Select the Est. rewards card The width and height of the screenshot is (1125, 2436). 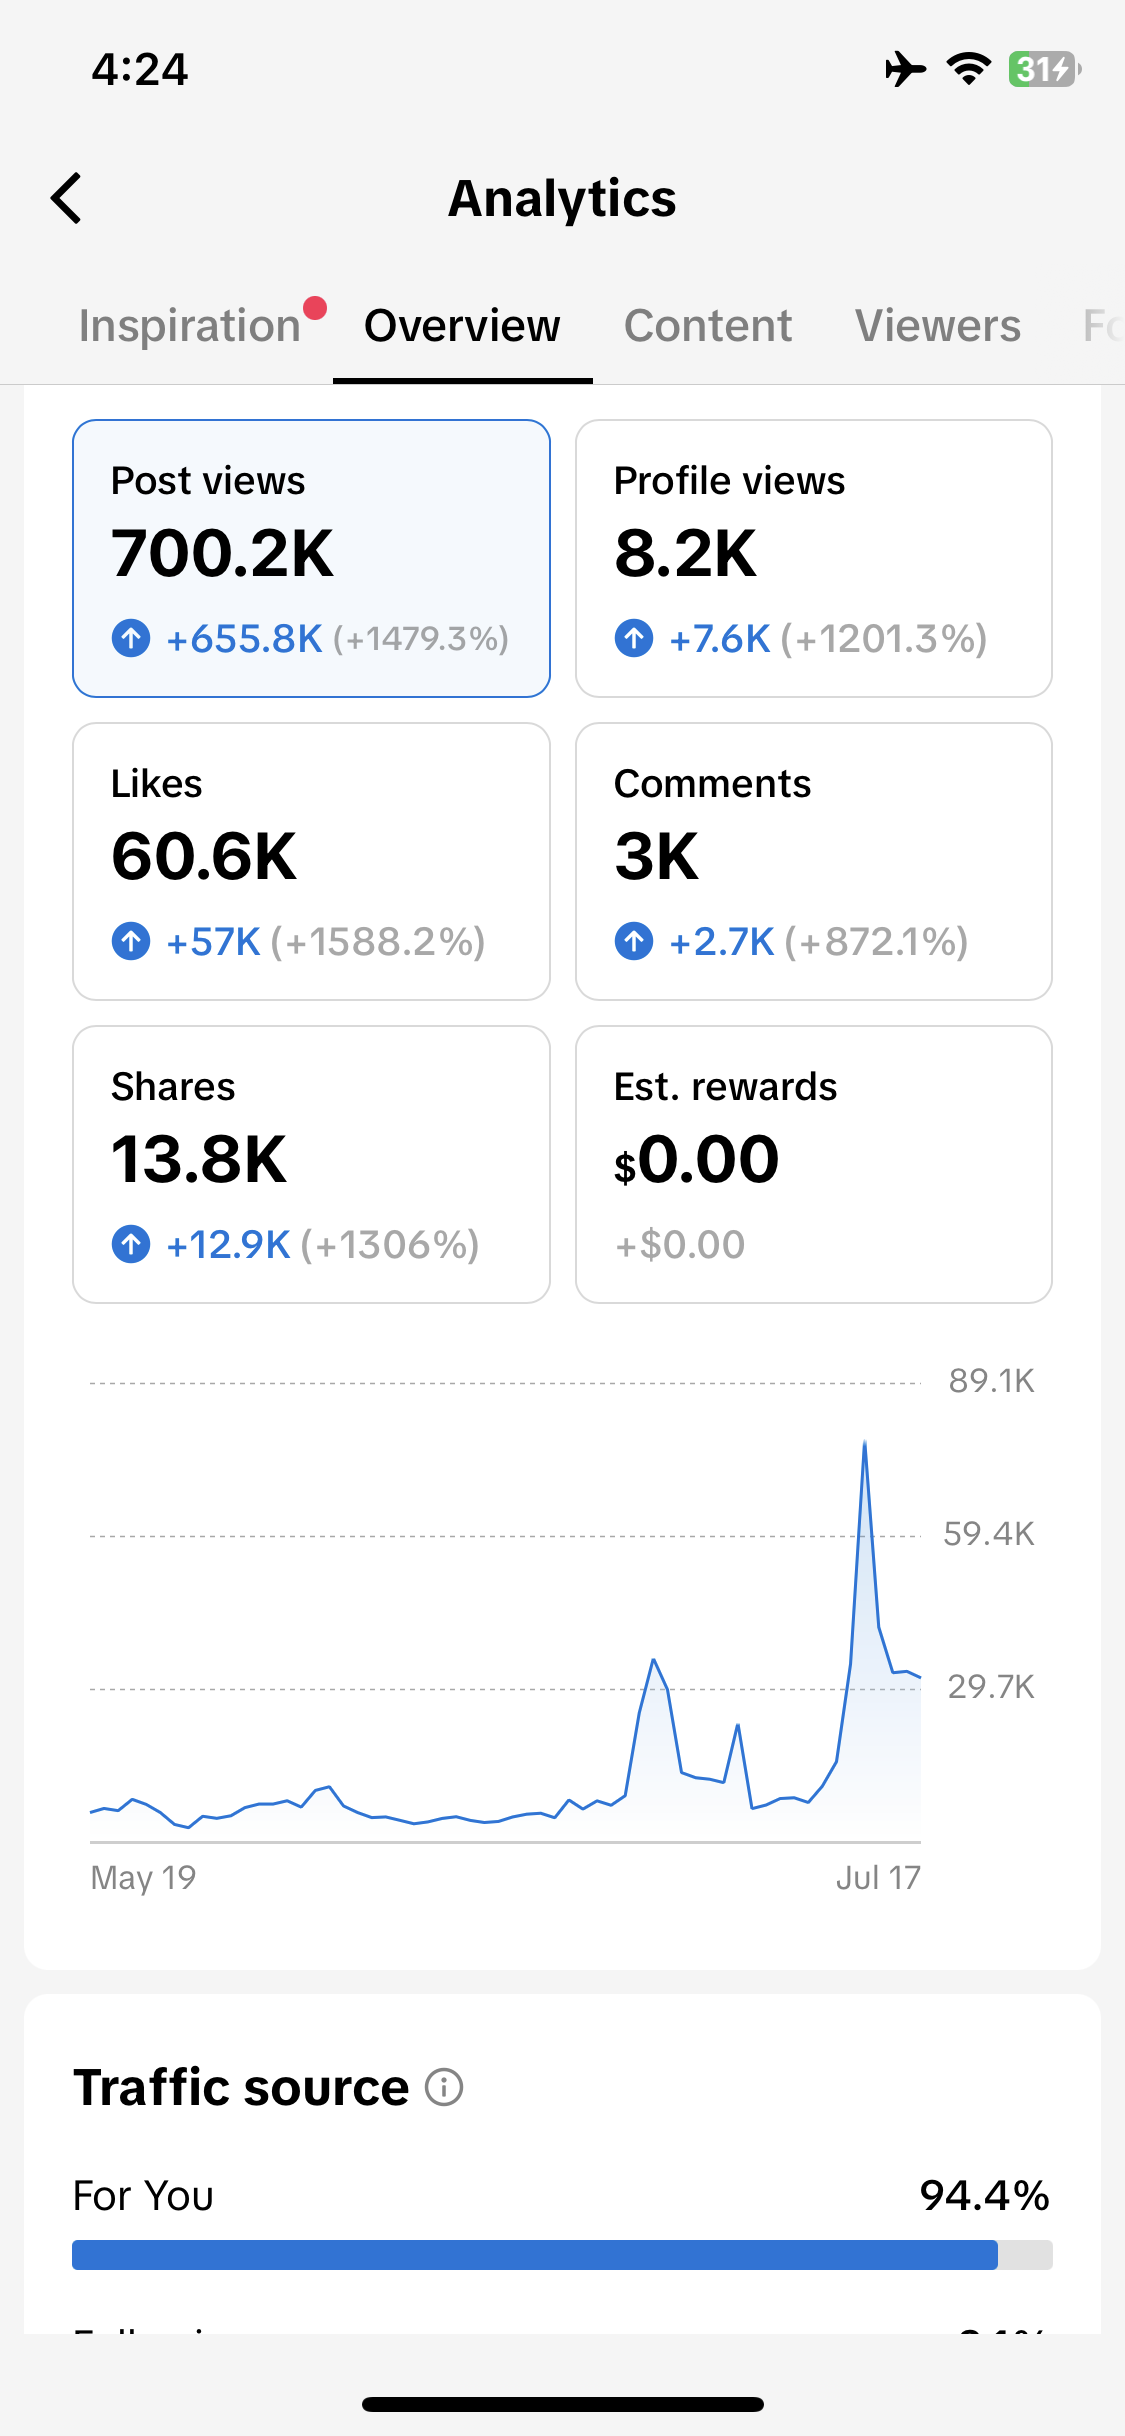point(814,1164)
